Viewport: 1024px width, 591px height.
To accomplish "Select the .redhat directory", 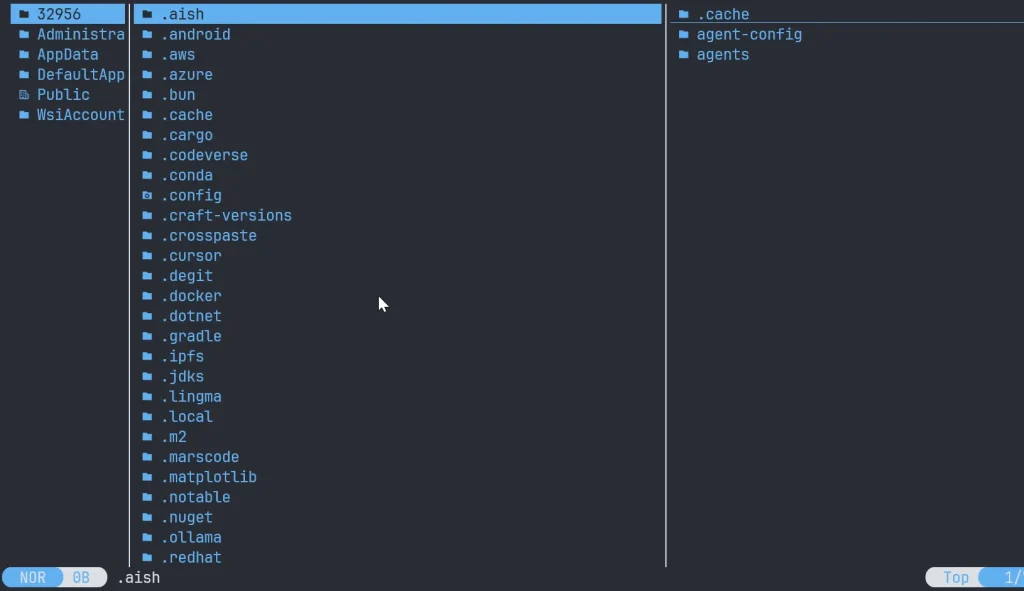I will [x=191, y=557].
